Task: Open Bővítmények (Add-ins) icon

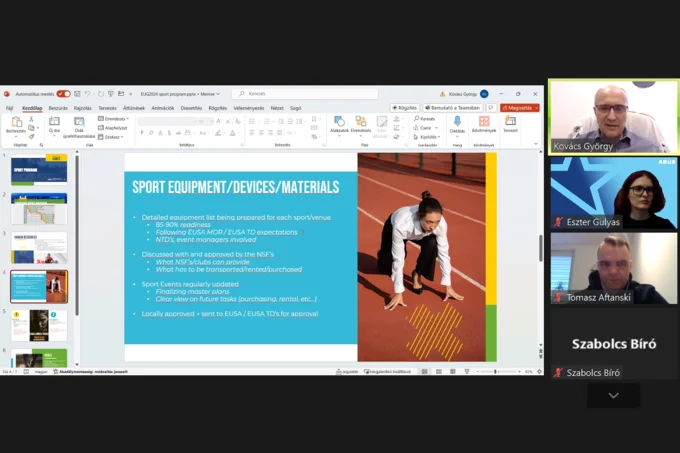Action: point(484,122)
